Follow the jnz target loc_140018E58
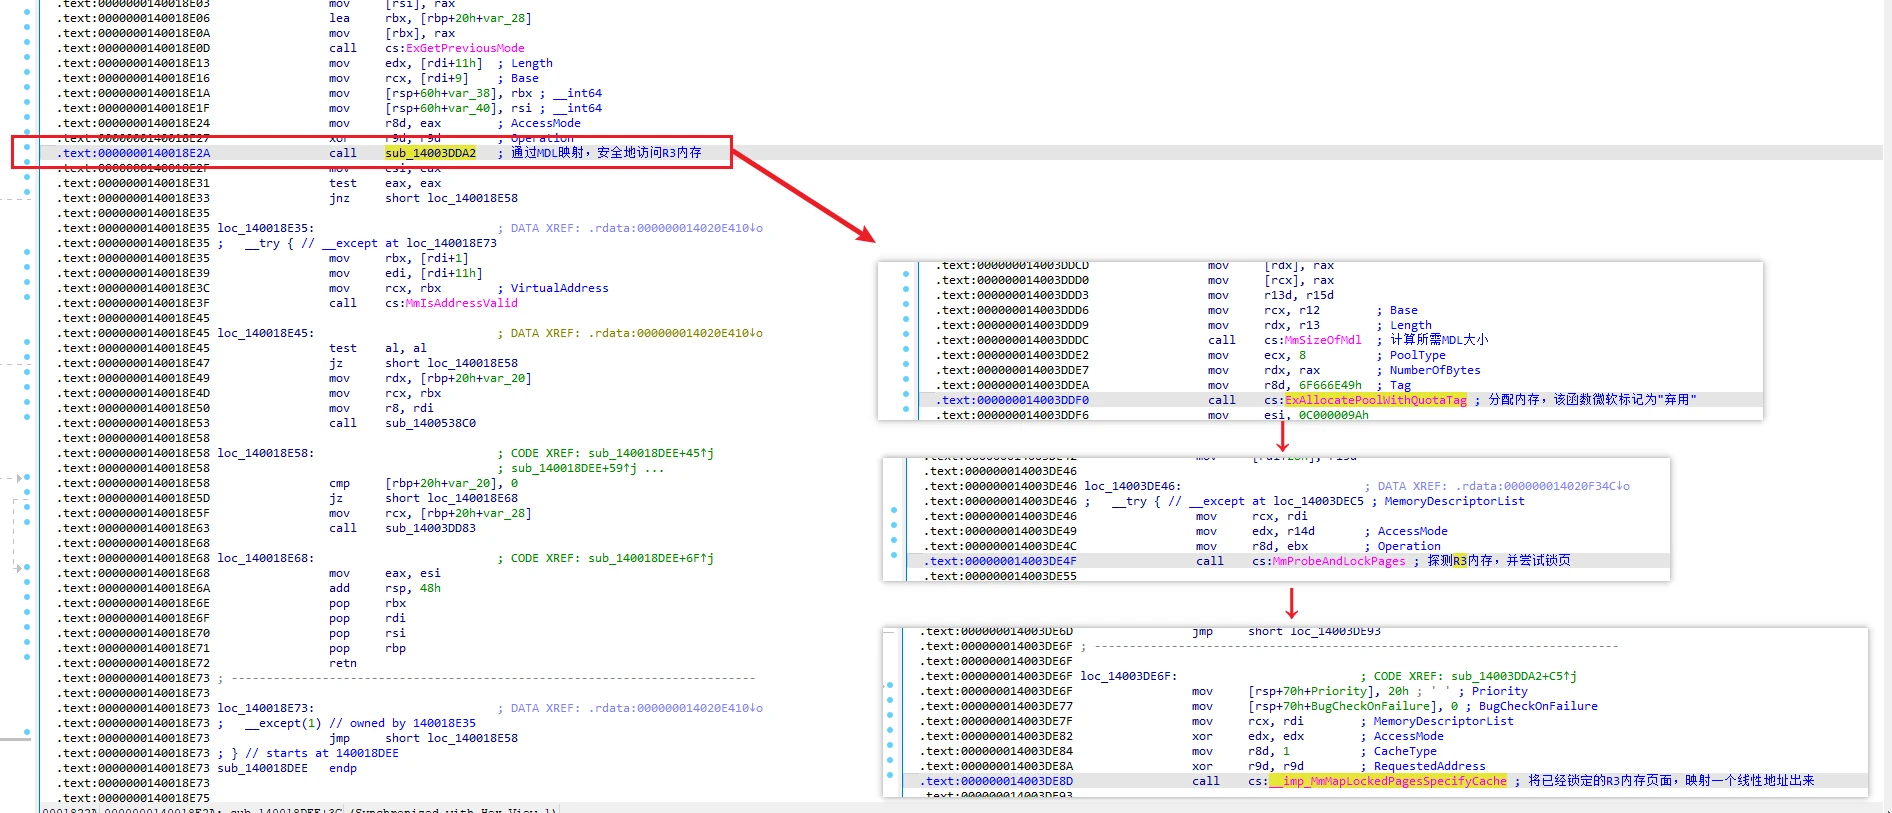1892x813 pixels. coord(473,198)
